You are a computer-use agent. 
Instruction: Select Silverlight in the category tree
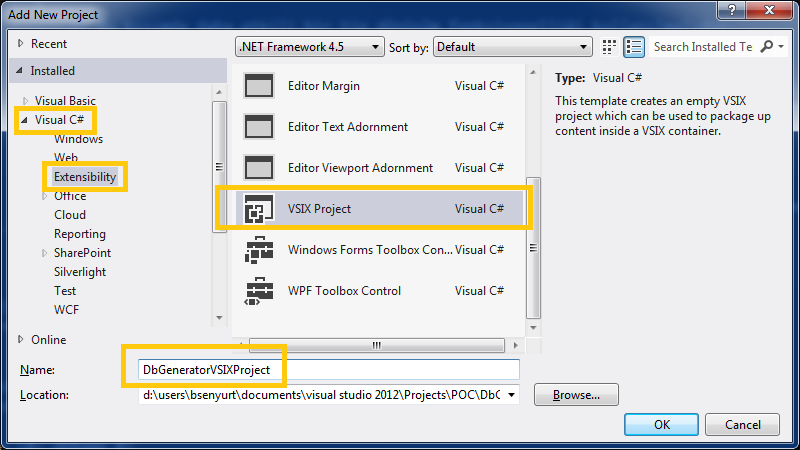(x=80, y=272)
